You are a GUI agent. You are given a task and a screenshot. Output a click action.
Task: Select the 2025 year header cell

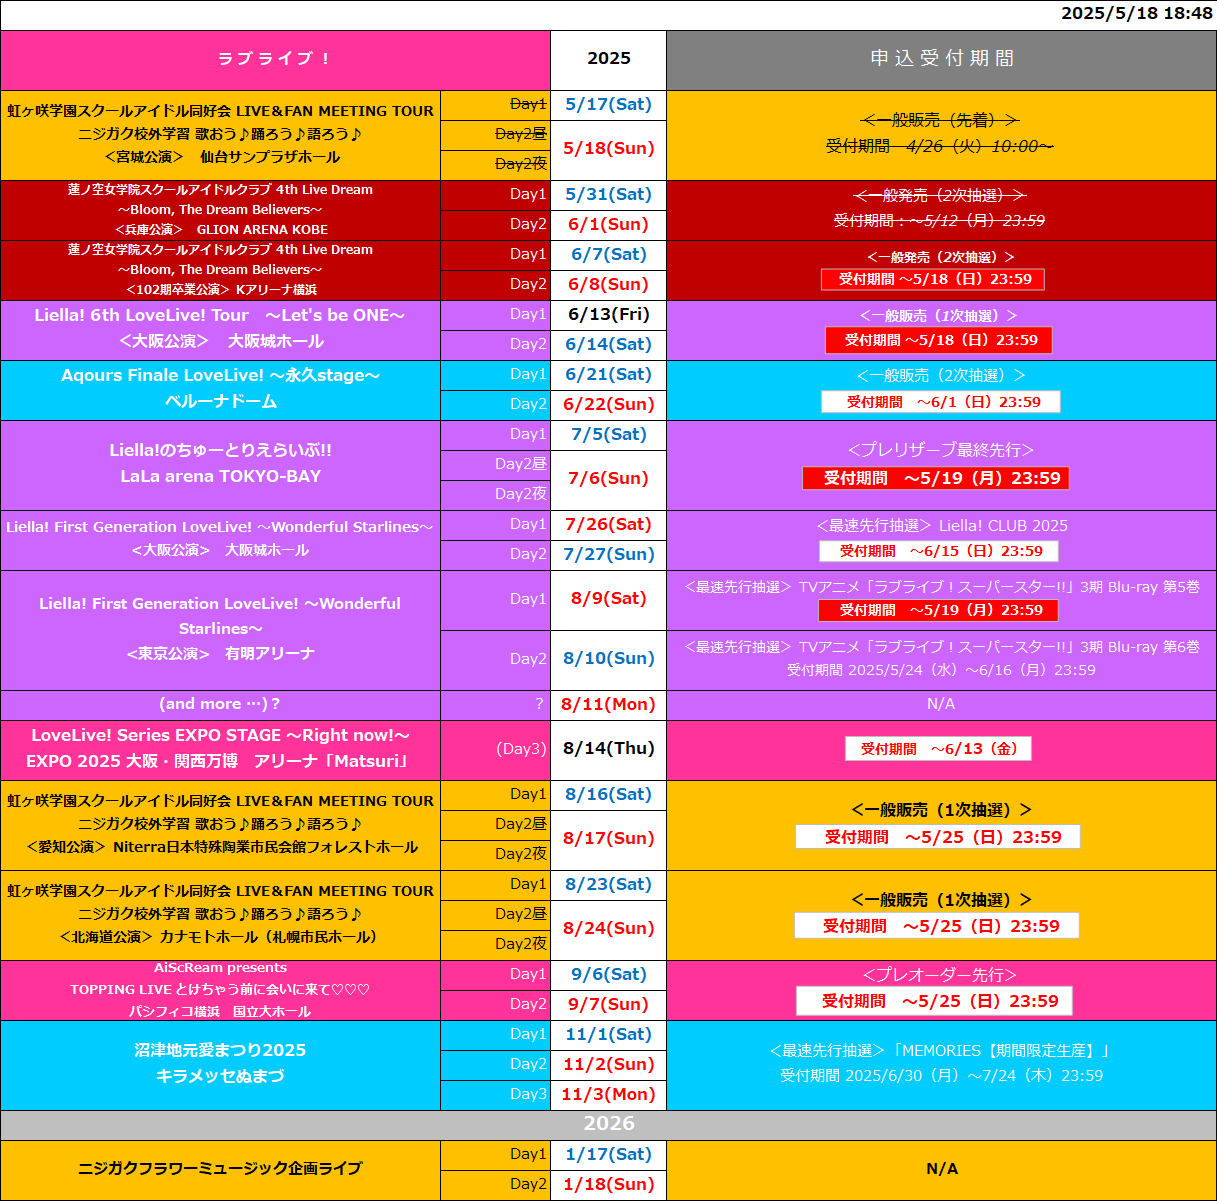pyautogui.click(x=608, y=60)
